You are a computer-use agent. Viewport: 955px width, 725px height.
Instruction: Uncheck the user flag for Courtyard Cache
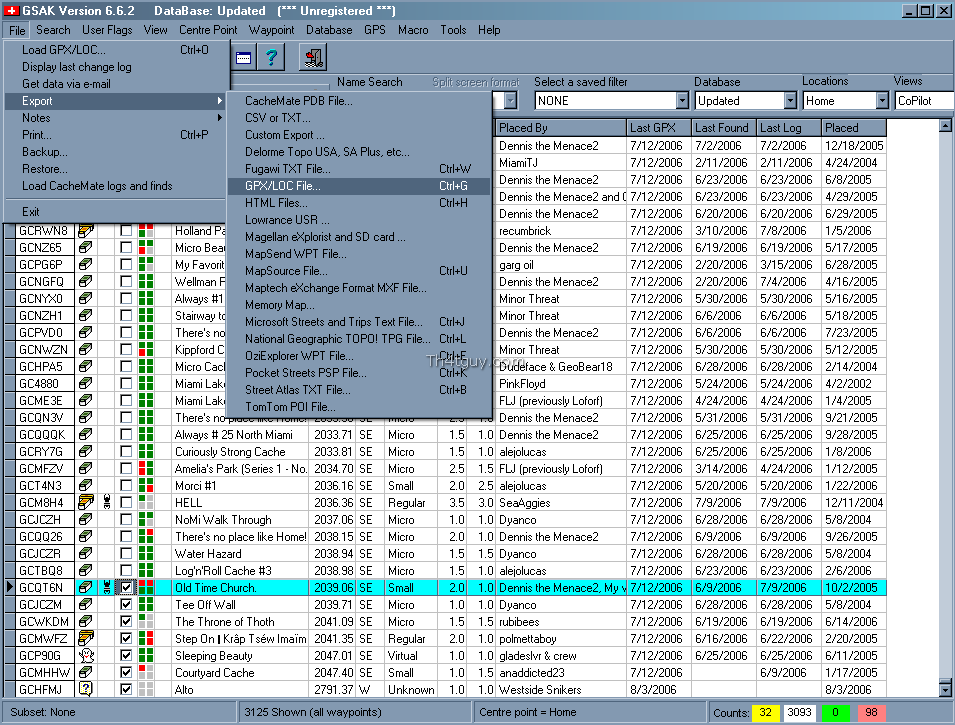point(126,672)
